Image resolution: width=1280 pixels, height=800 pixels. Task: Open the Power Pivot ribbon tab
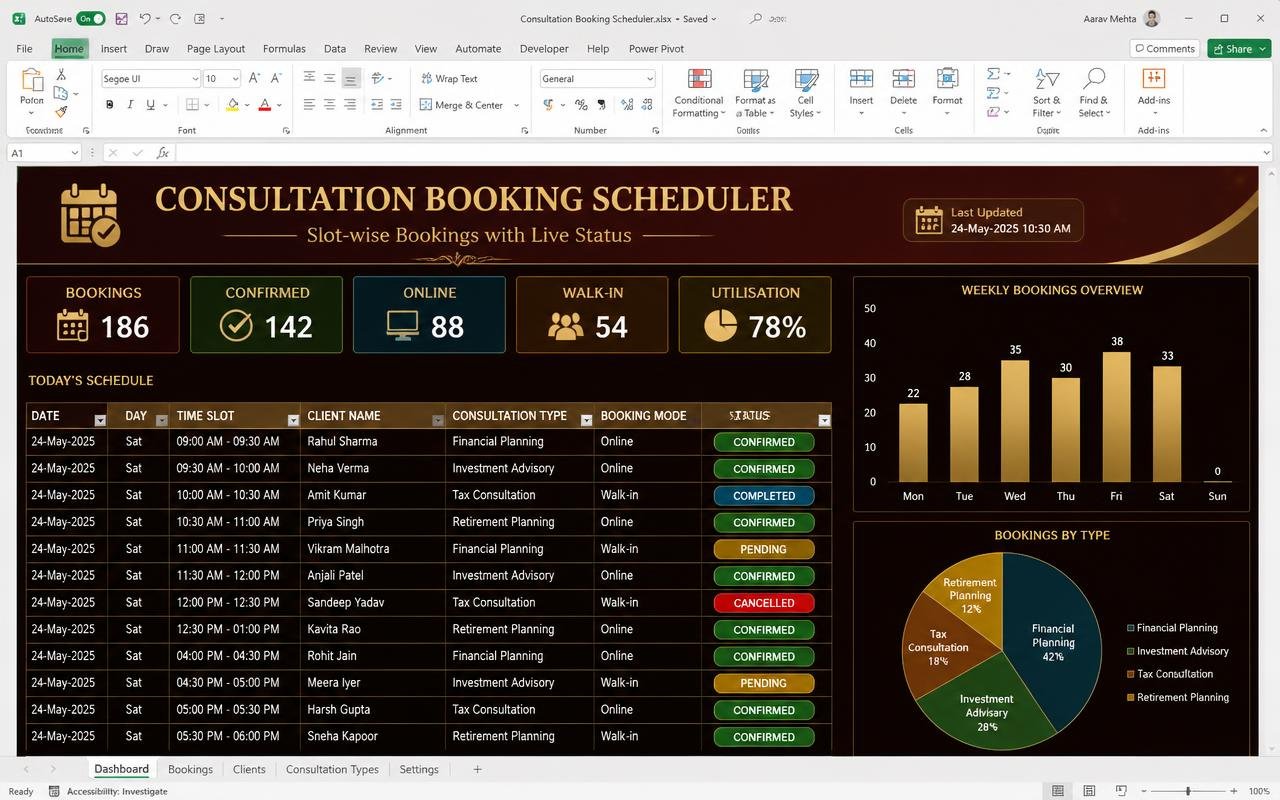[x=656, y=48]
